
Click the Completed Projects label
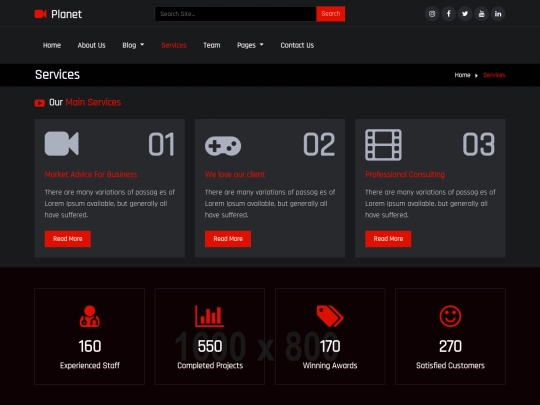[x=210, y=365]
